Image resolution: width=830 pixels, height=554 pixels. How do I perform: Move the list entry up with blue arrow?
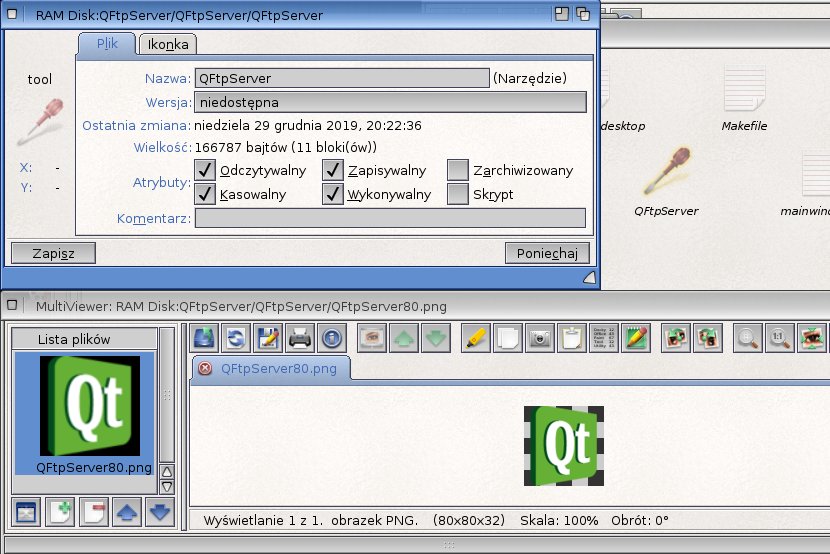pos(127,512)
